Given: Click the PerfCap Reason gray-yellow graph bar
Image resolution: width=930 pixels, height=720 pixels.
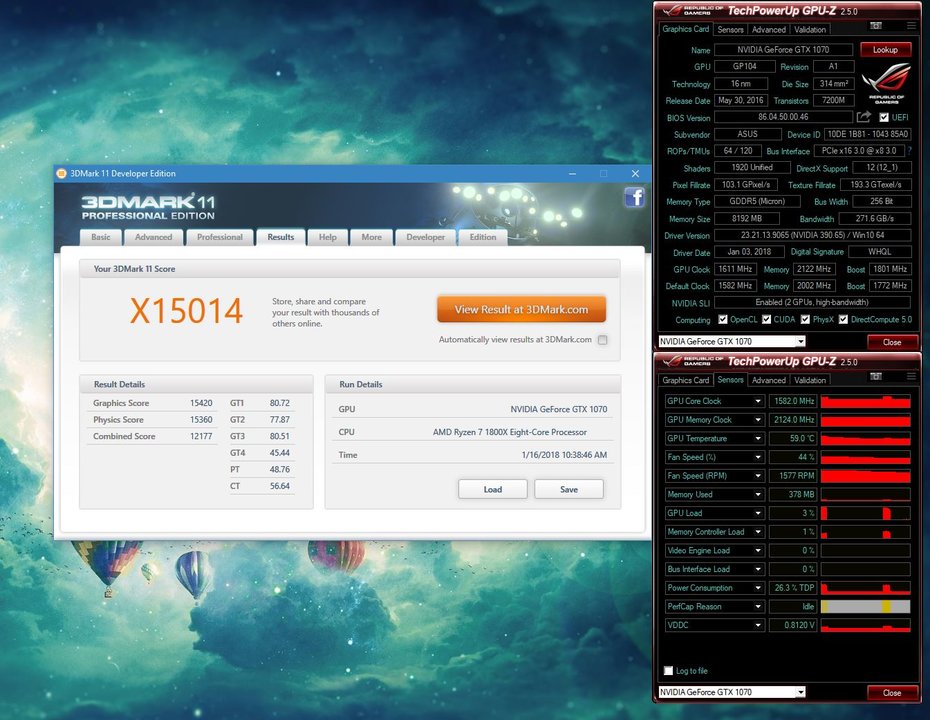Looking at the screenshot, I should [x=865, y=607].
